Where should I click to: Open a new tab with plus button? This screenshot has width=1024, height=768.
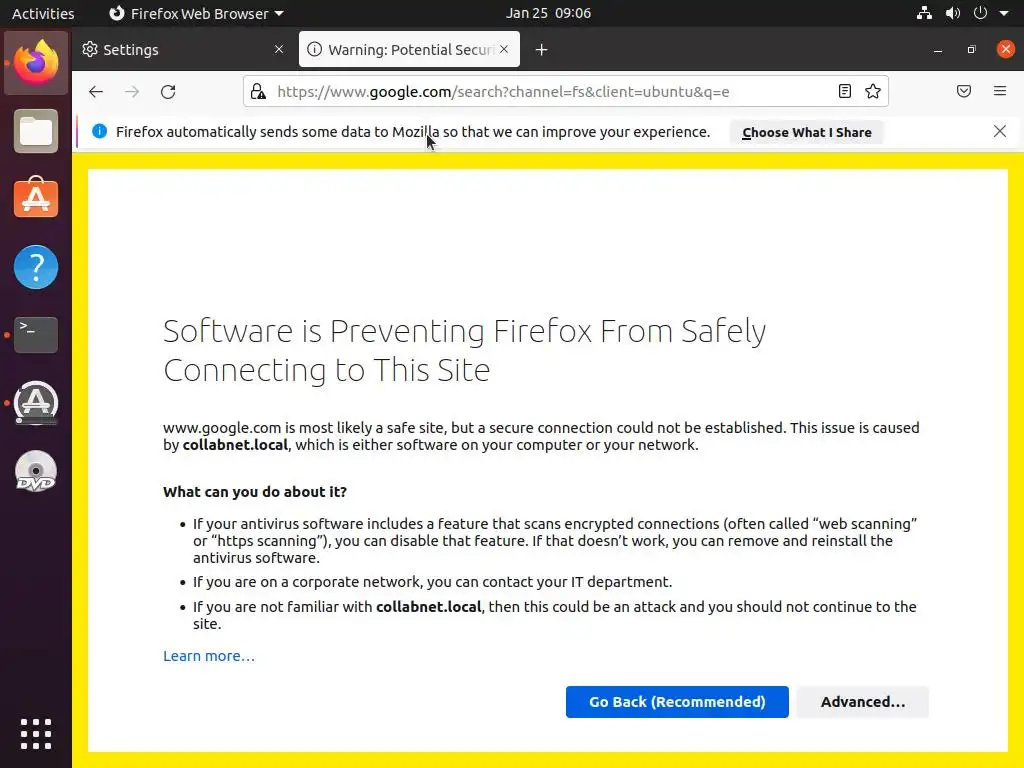(x=541, y=50)
